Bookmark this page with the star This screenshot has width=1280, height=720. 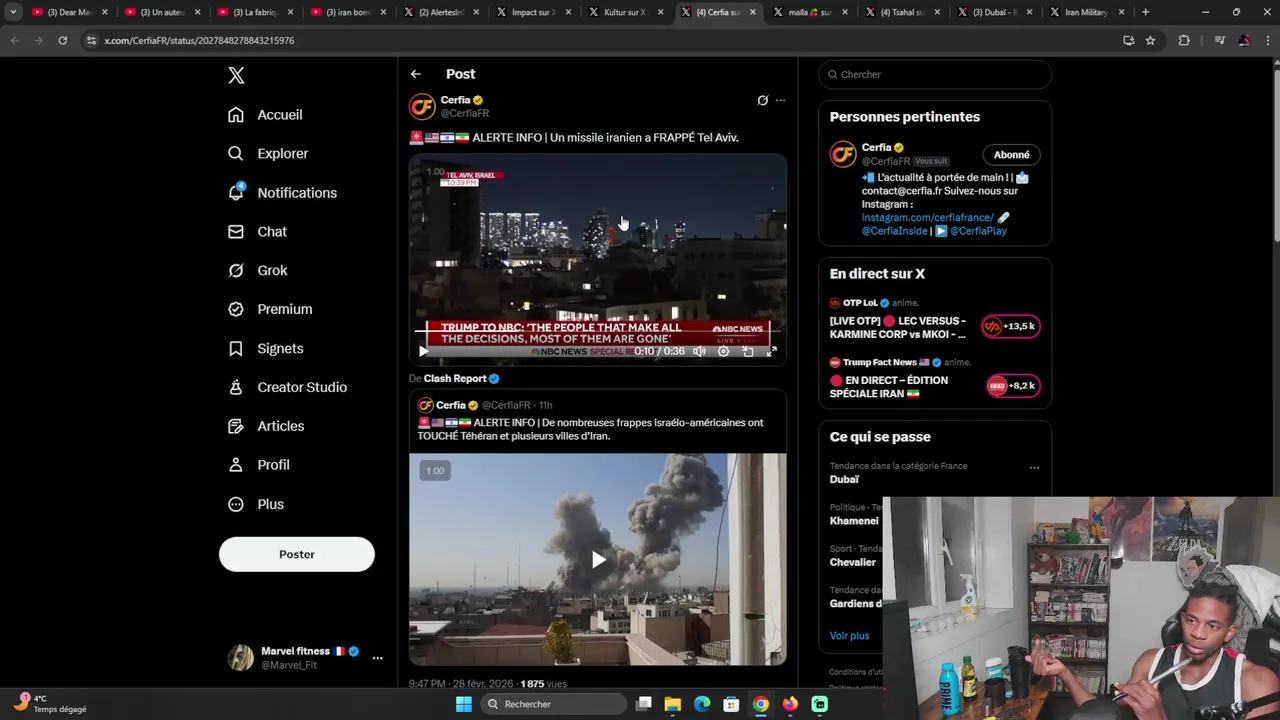(1151, 40)
